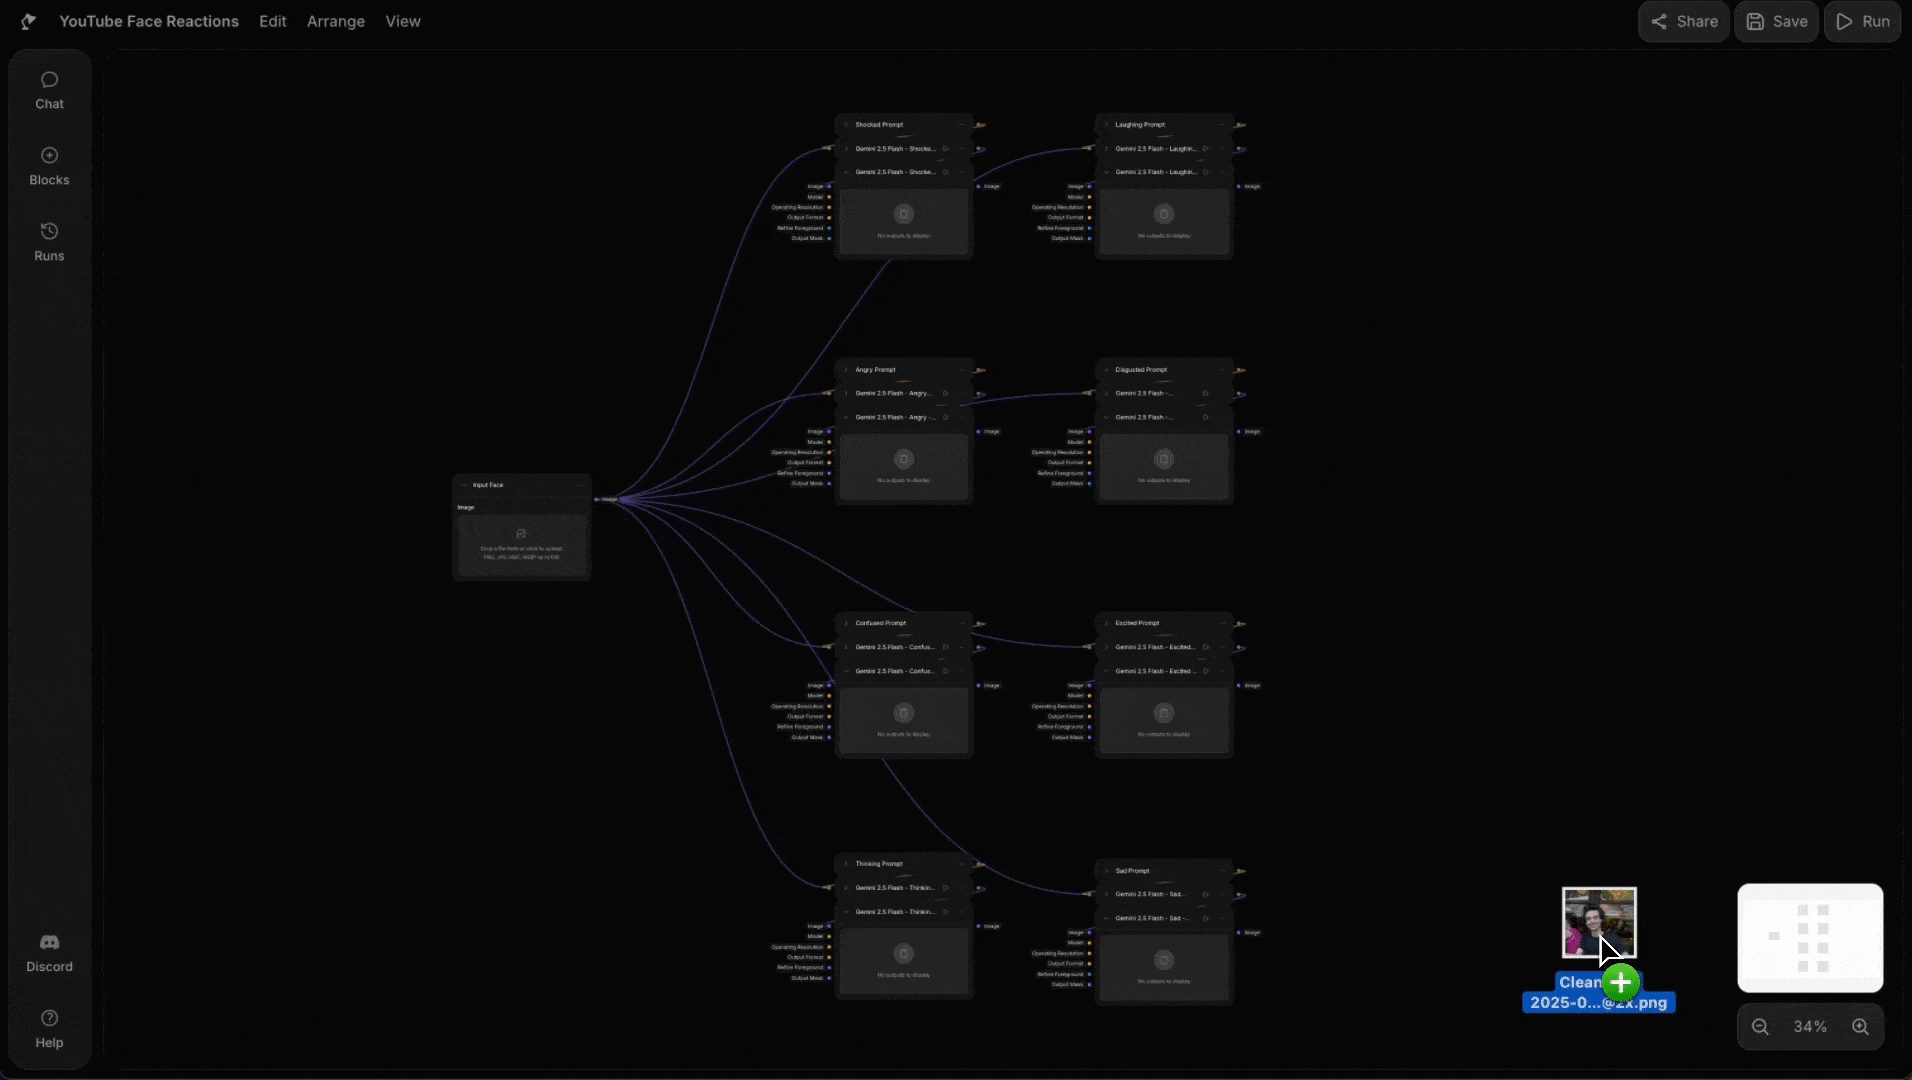Viewport: 1912px width, 1080px height.
Task: Expand the Laughing Prompt node
Action: coord(1106,125)
